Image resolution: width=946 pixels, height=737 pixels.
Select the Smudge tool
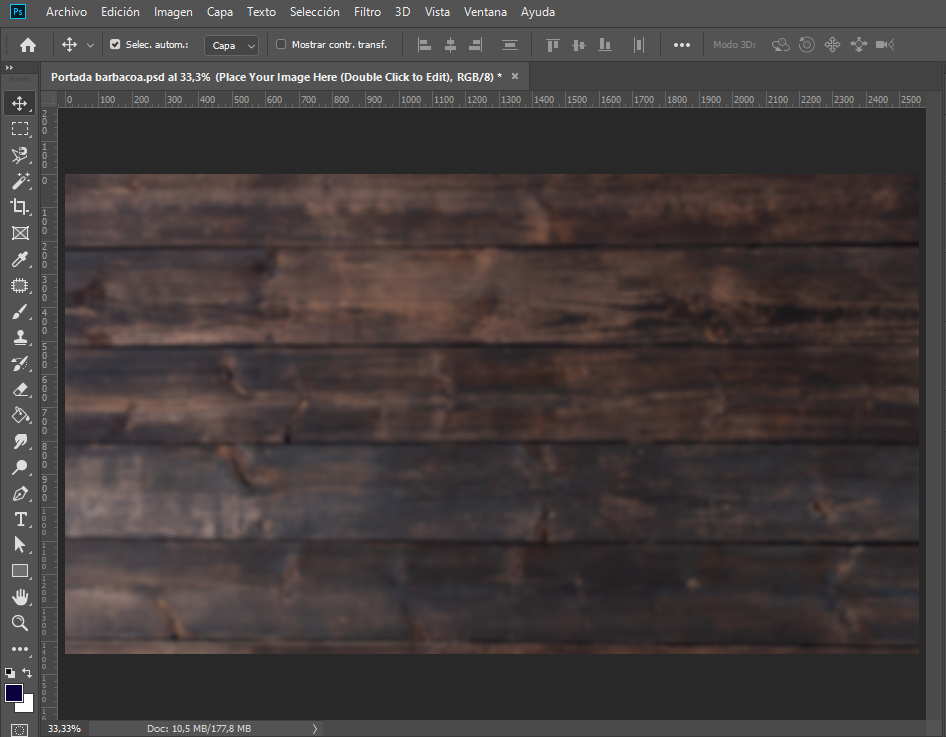[19, 441]
